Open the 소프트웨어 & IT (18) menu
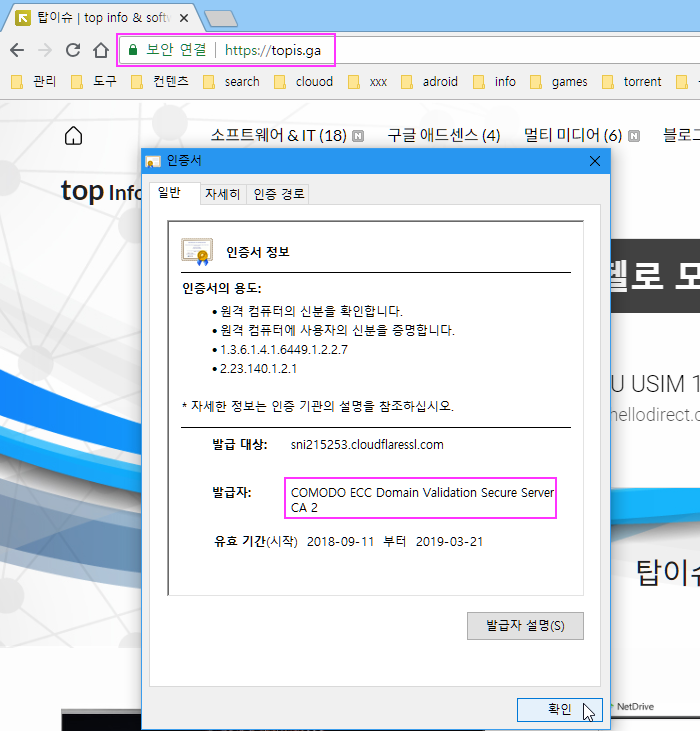 (279, 136)
